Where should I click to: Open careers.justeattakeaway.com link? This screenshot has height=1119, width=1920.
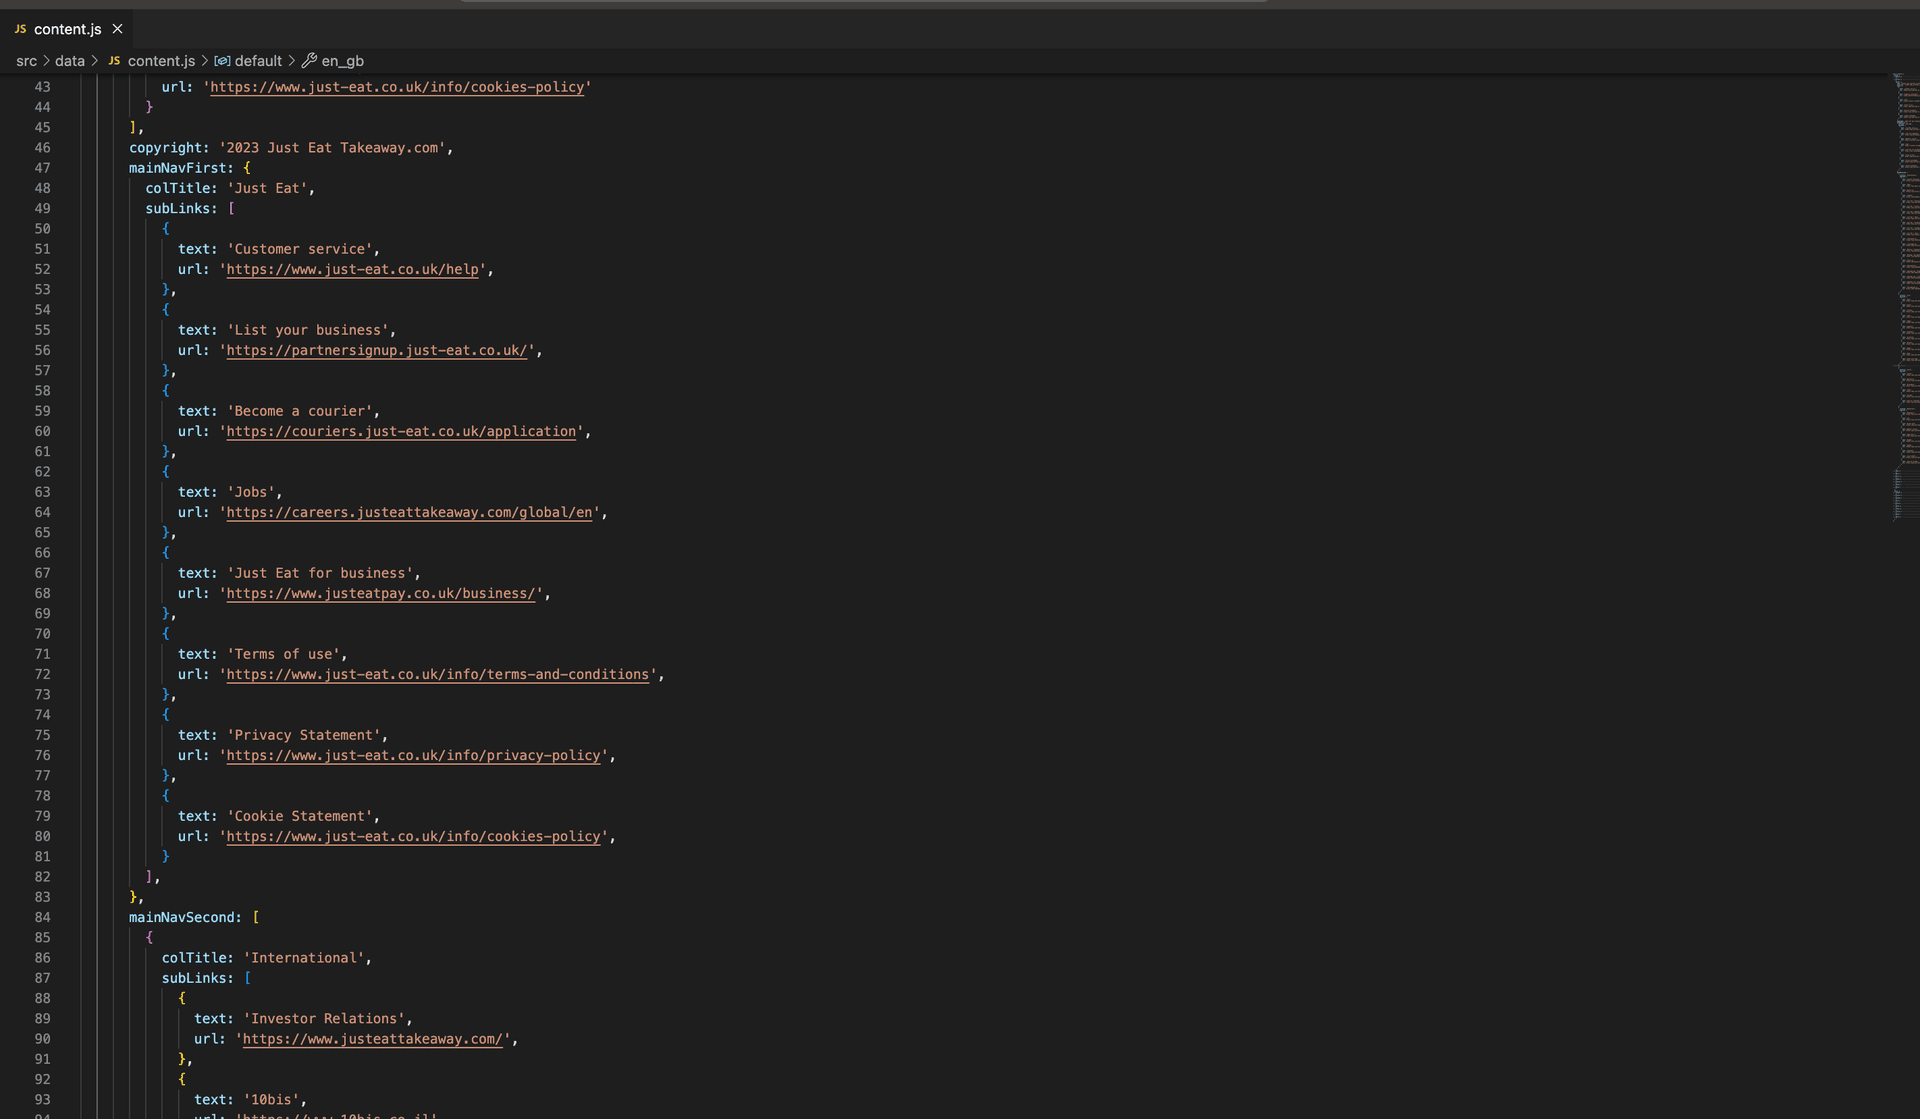click(409, 512)
